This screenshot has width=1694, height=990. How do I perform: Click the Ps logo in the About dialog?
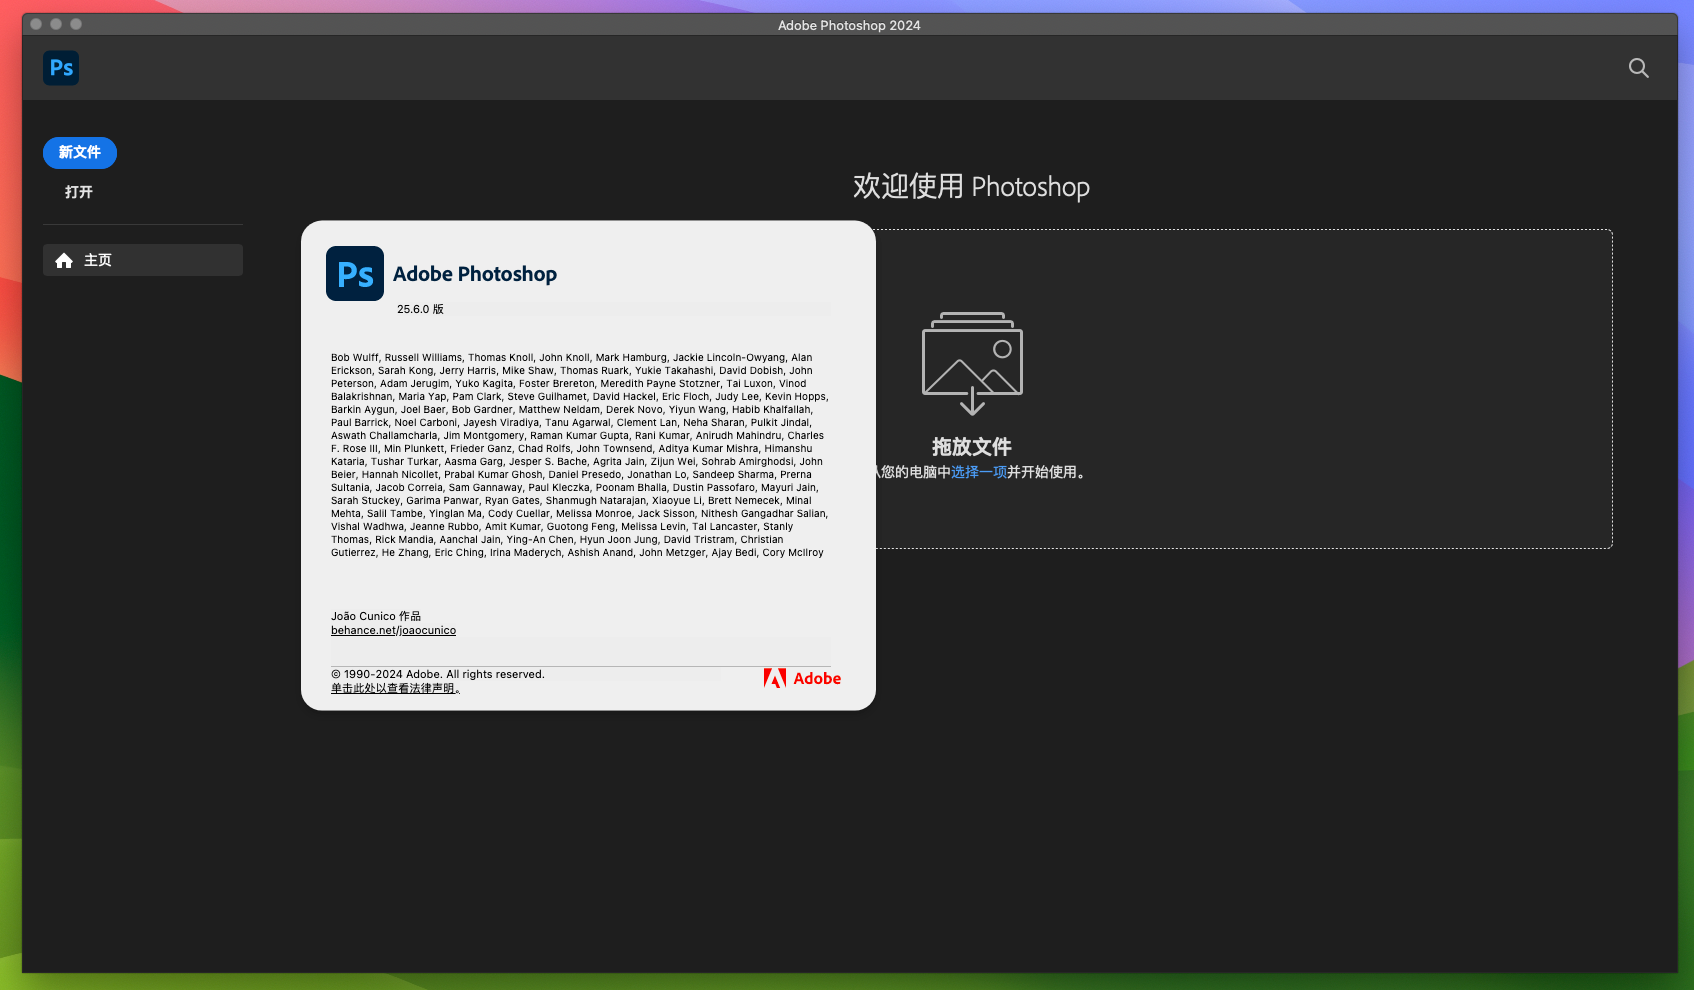(x=355, y=274)
